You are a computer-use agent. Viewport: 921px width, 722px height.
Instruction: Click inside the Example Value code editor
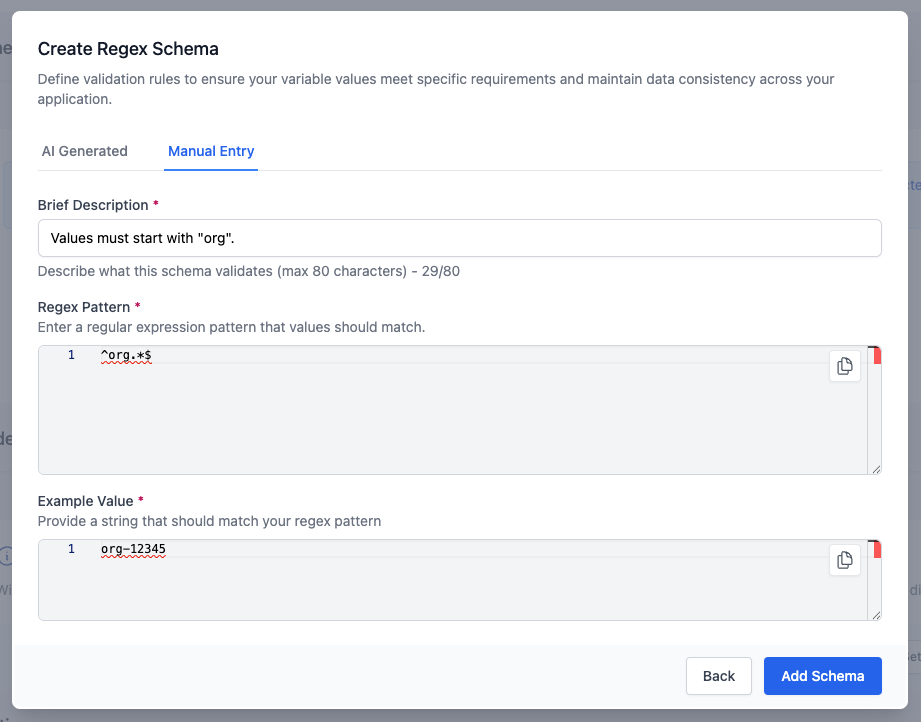400,580
